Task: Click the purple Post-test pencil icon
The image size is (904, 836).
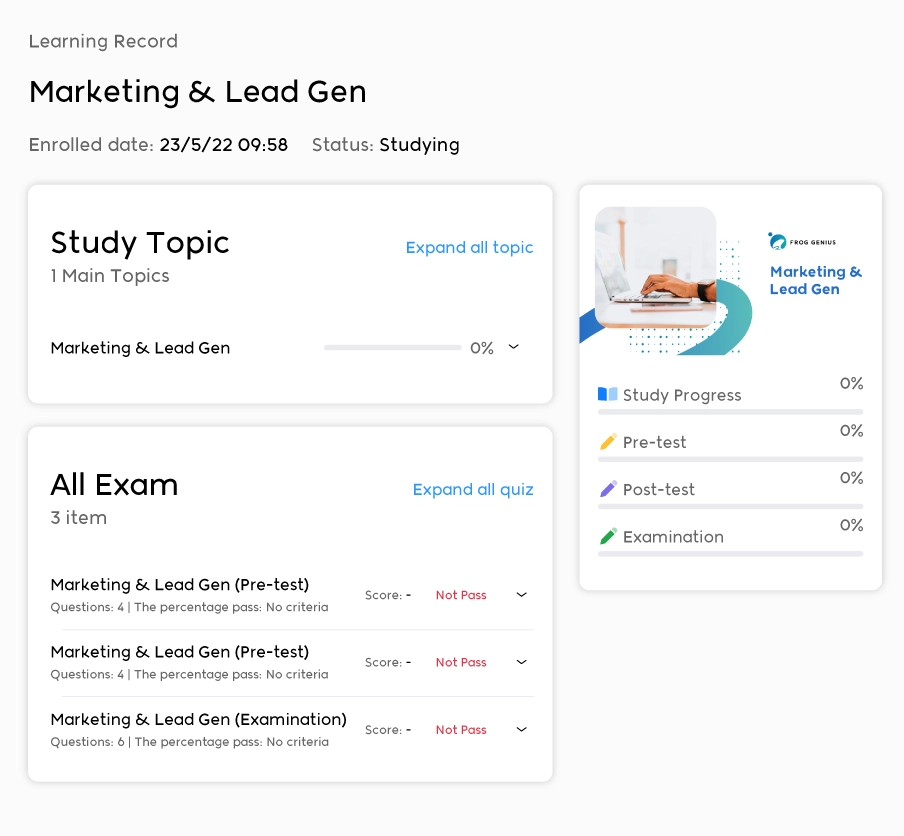Action: pos(607,489)
